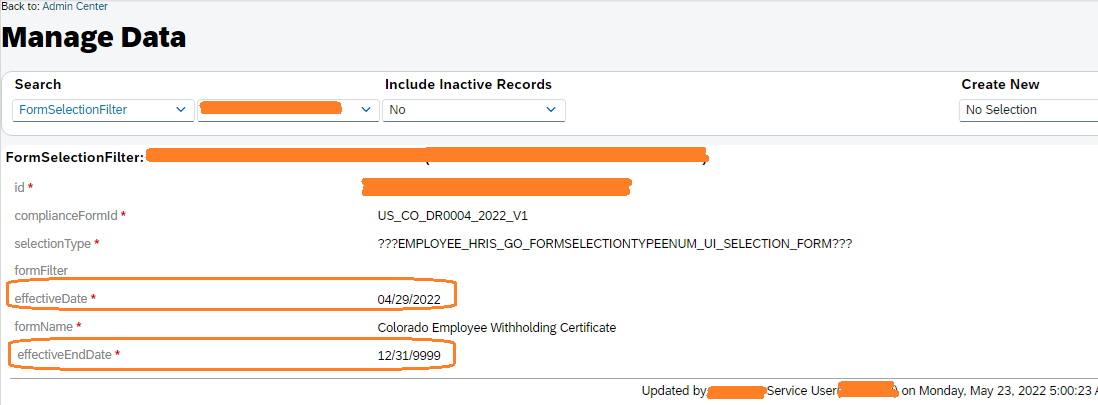1098x405 pixels.
Task: Click the effectiveEndDate value 12/31/9999
Action: click(x=409, y=356)
